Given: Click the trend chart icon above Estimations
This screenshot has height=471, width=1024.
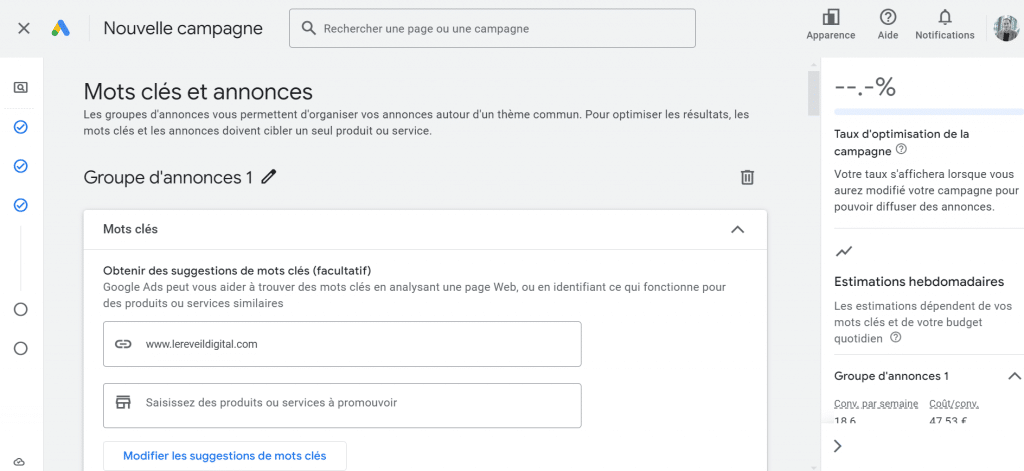Looking at the screenshot, I should pyautogui.click(x=844, y=251).
